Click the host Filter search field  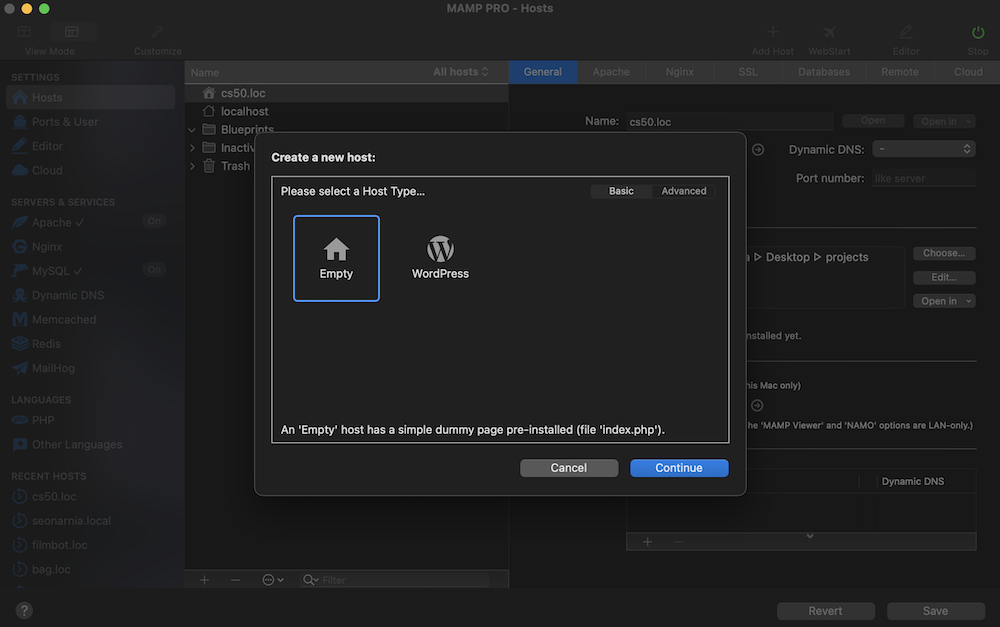coord(400,580)
